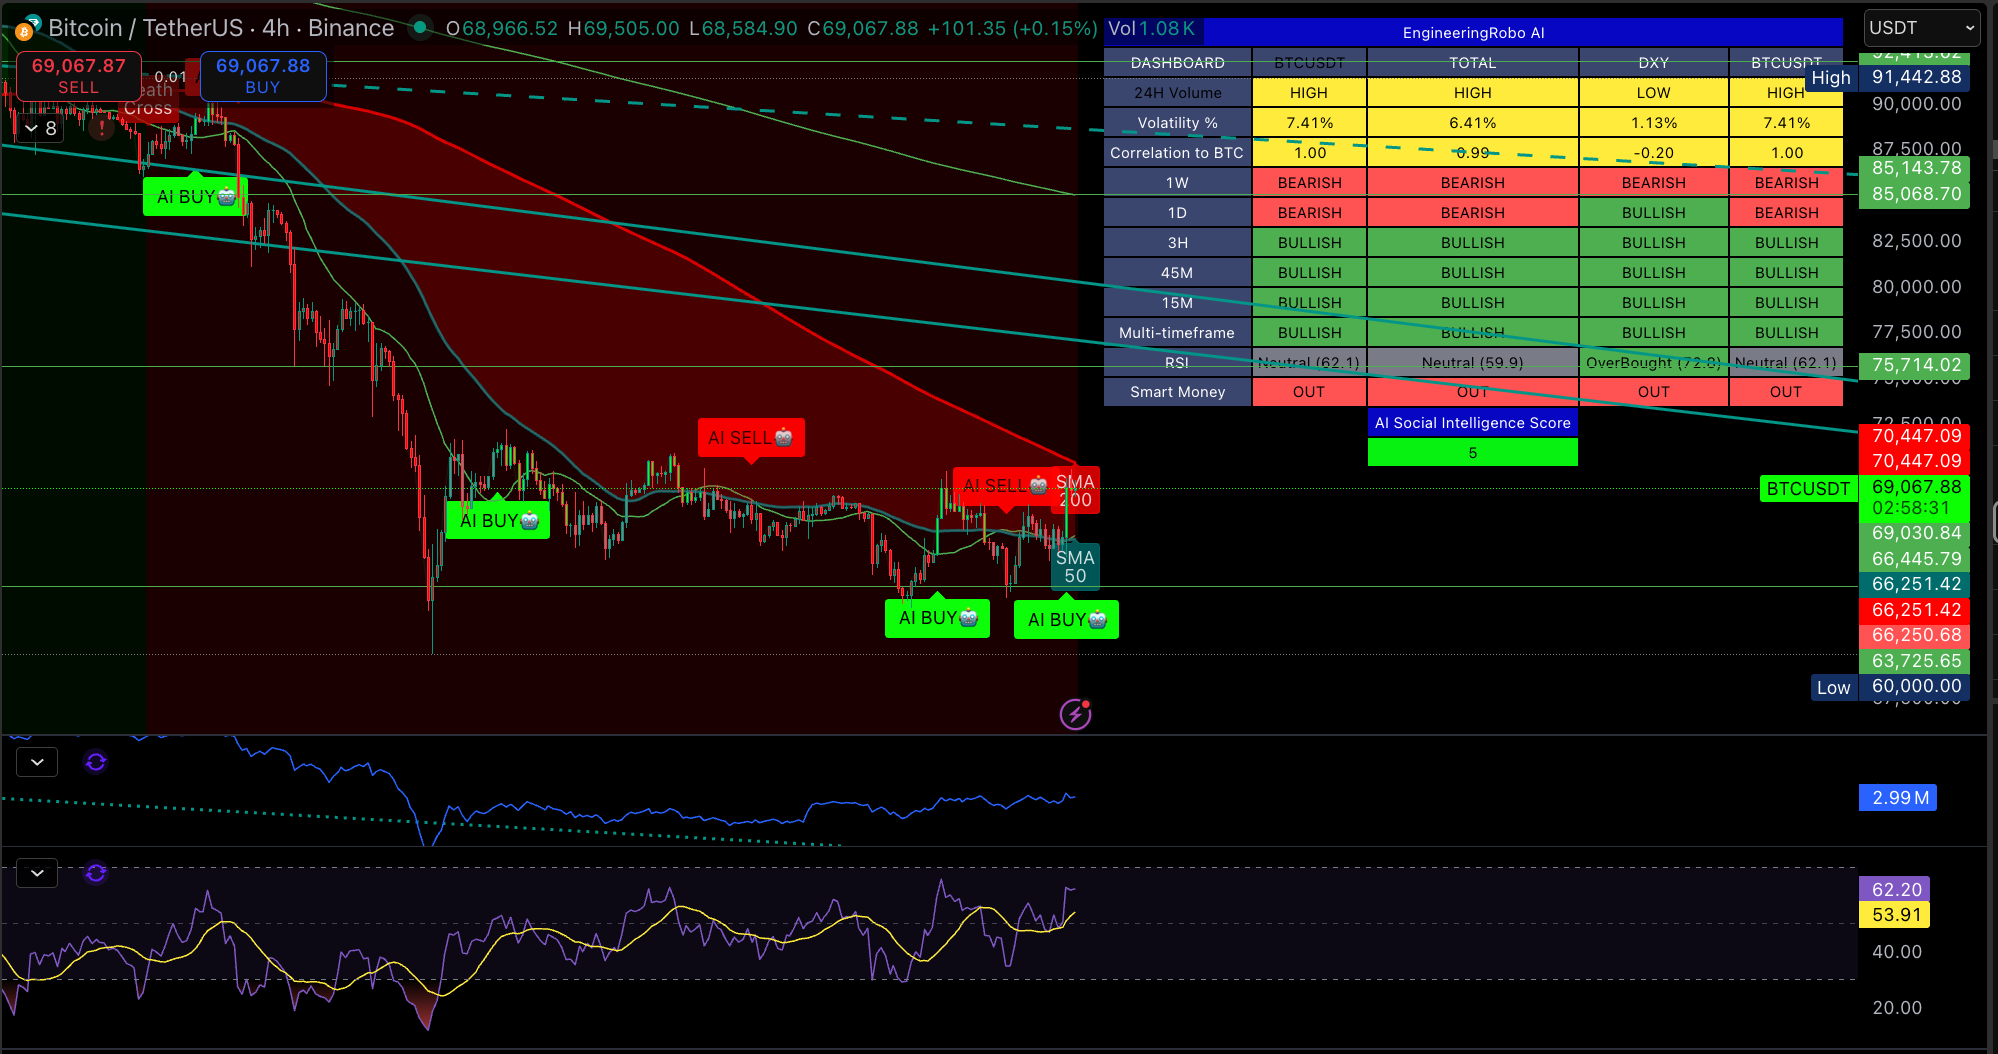Click the DASHBOARD header cell
1998x1054 pixels.
coord(1177,62)
